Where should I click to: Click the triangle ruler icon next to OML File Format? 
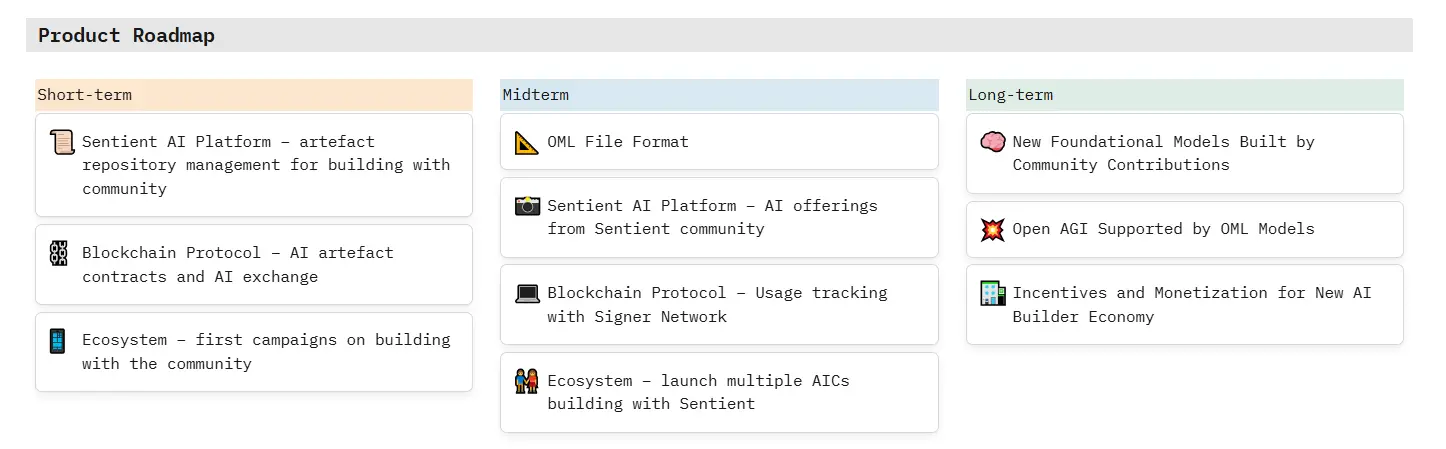pos(527,142)
